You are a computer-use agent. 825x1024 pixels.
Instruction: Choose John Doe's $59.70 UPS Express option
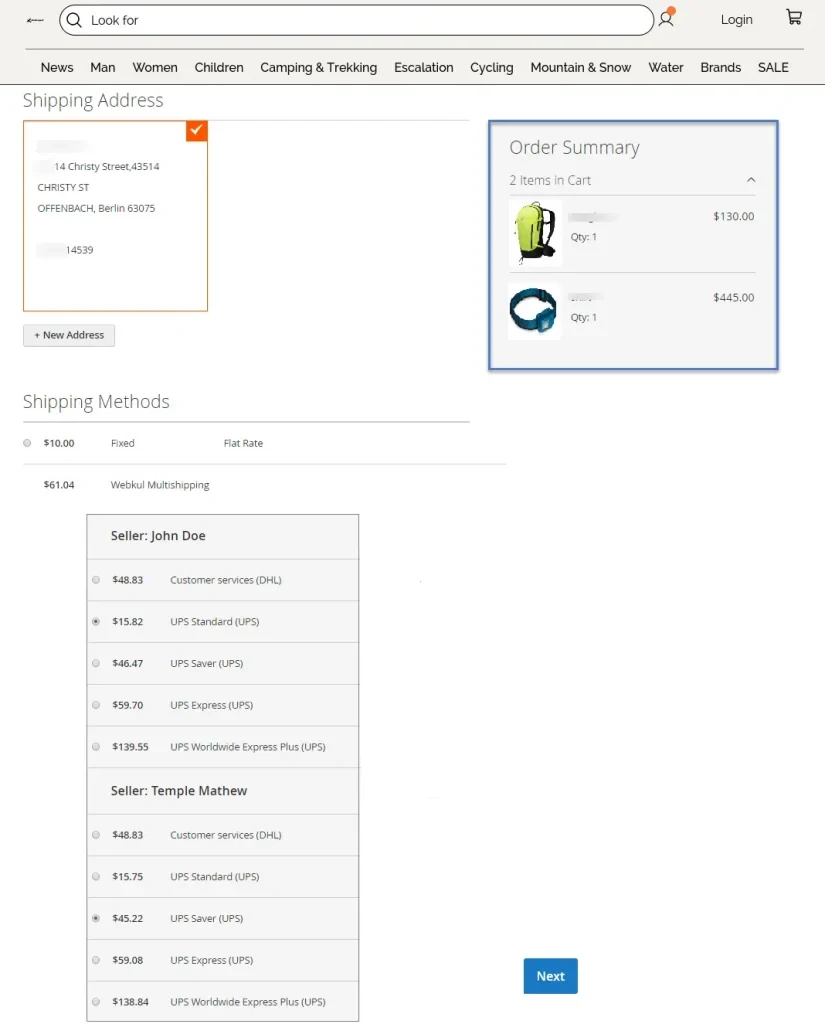[x=96, y=705]
